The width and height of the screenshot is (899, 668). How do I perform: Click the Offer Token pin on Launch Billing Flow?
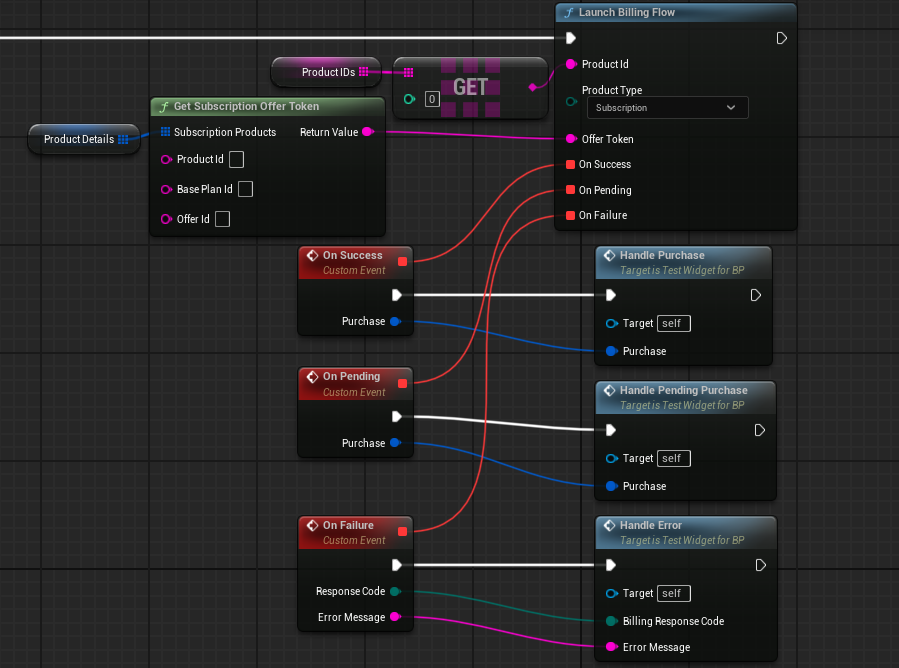pos(571,139)
